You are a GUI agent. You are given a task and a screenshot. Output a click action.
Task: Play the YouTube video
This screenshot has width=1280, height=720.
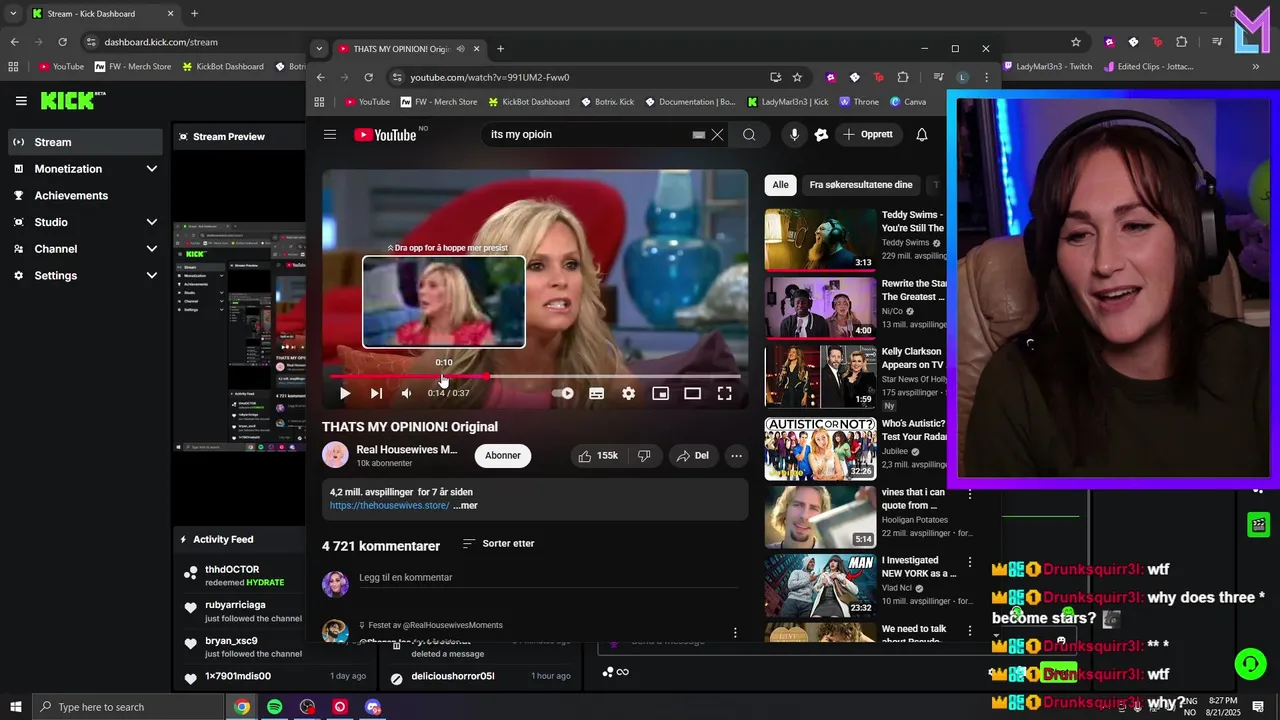345,393
